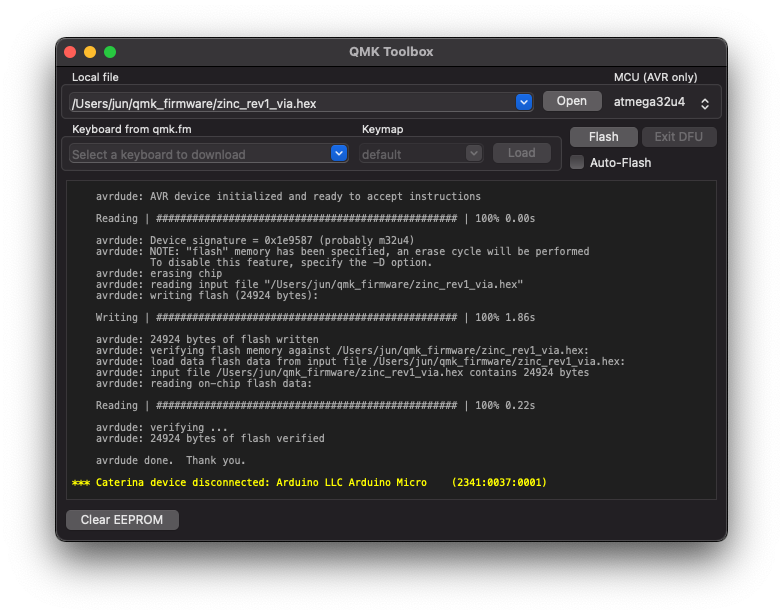Click the '24924 bytes of flash written' line
Image resolution: width=783 pixels, height=615 pixels.
pyautogui.click(x=207, y=339)
